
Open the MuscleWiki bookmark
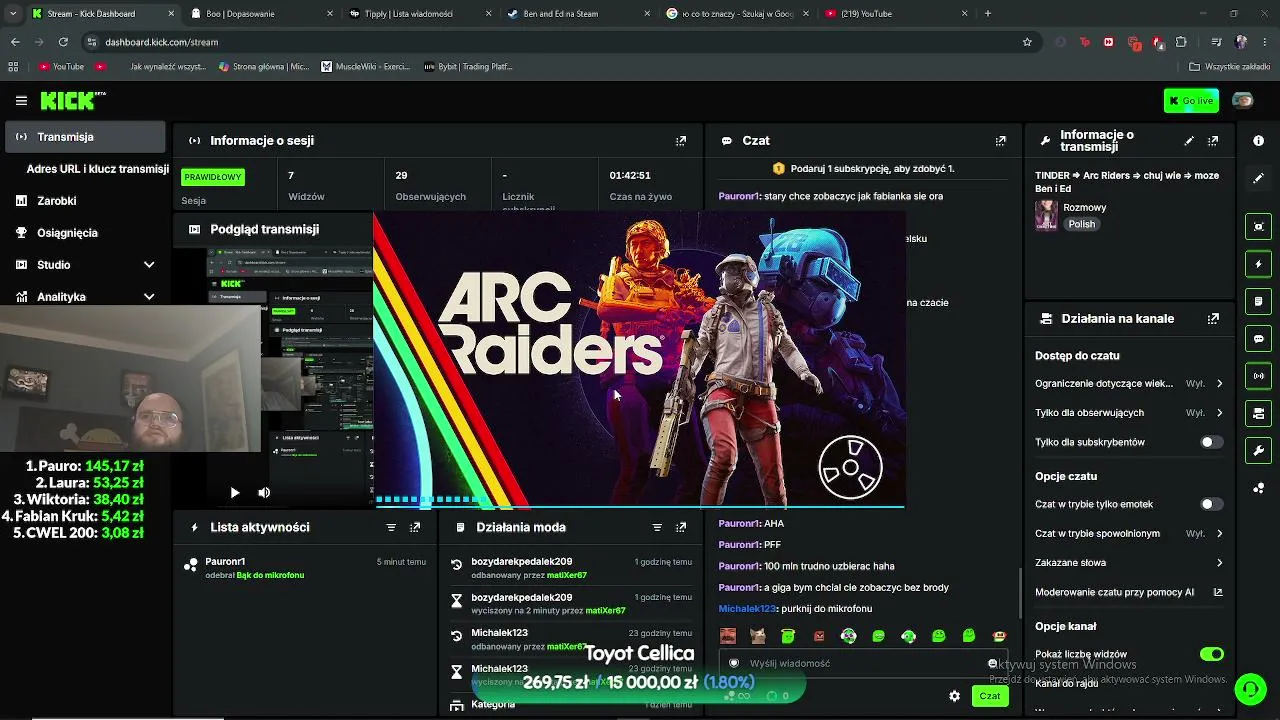coord(366,67)
